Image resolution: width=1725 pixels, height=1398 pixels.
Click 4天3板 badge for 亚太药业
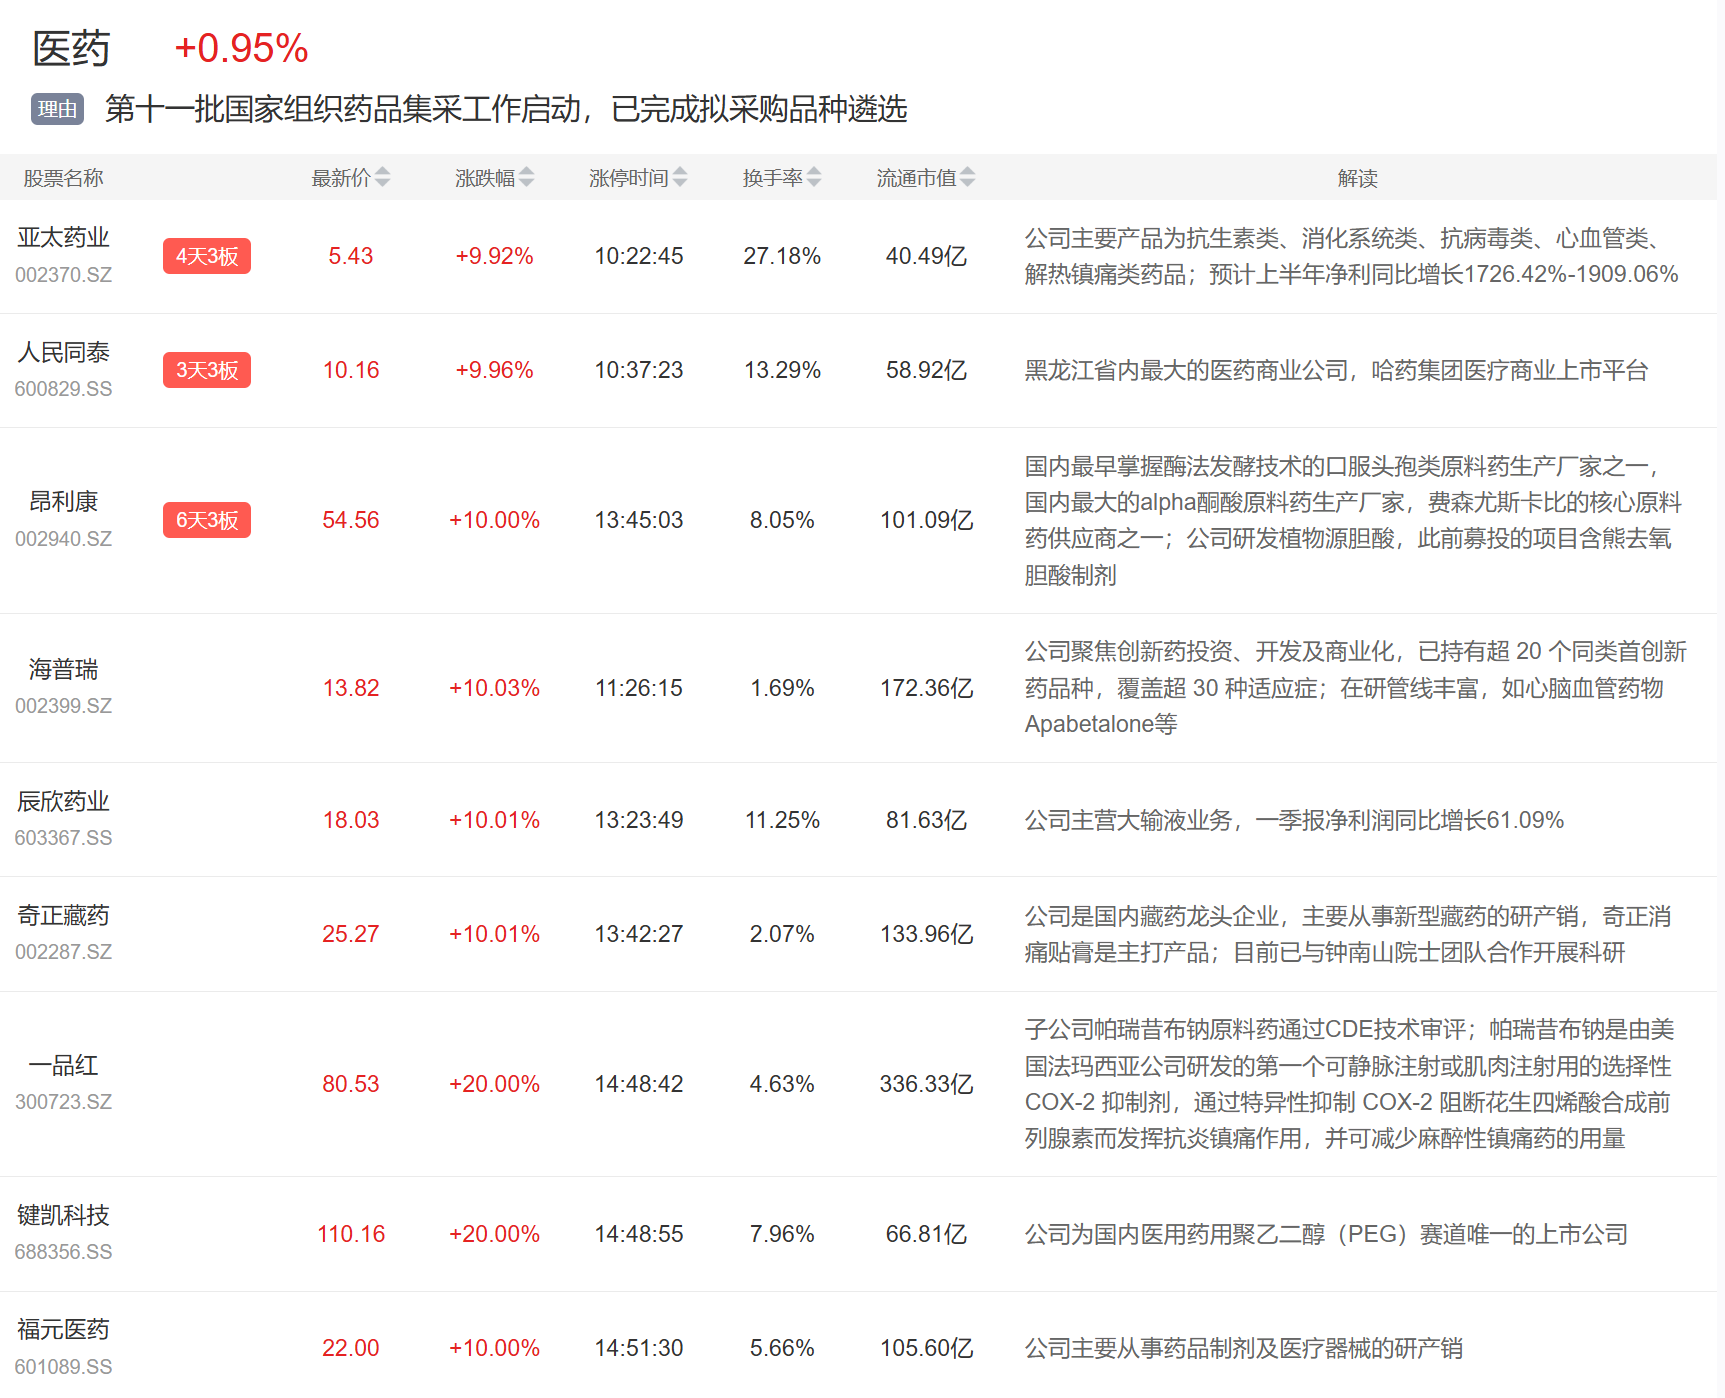tap(207, 256)
